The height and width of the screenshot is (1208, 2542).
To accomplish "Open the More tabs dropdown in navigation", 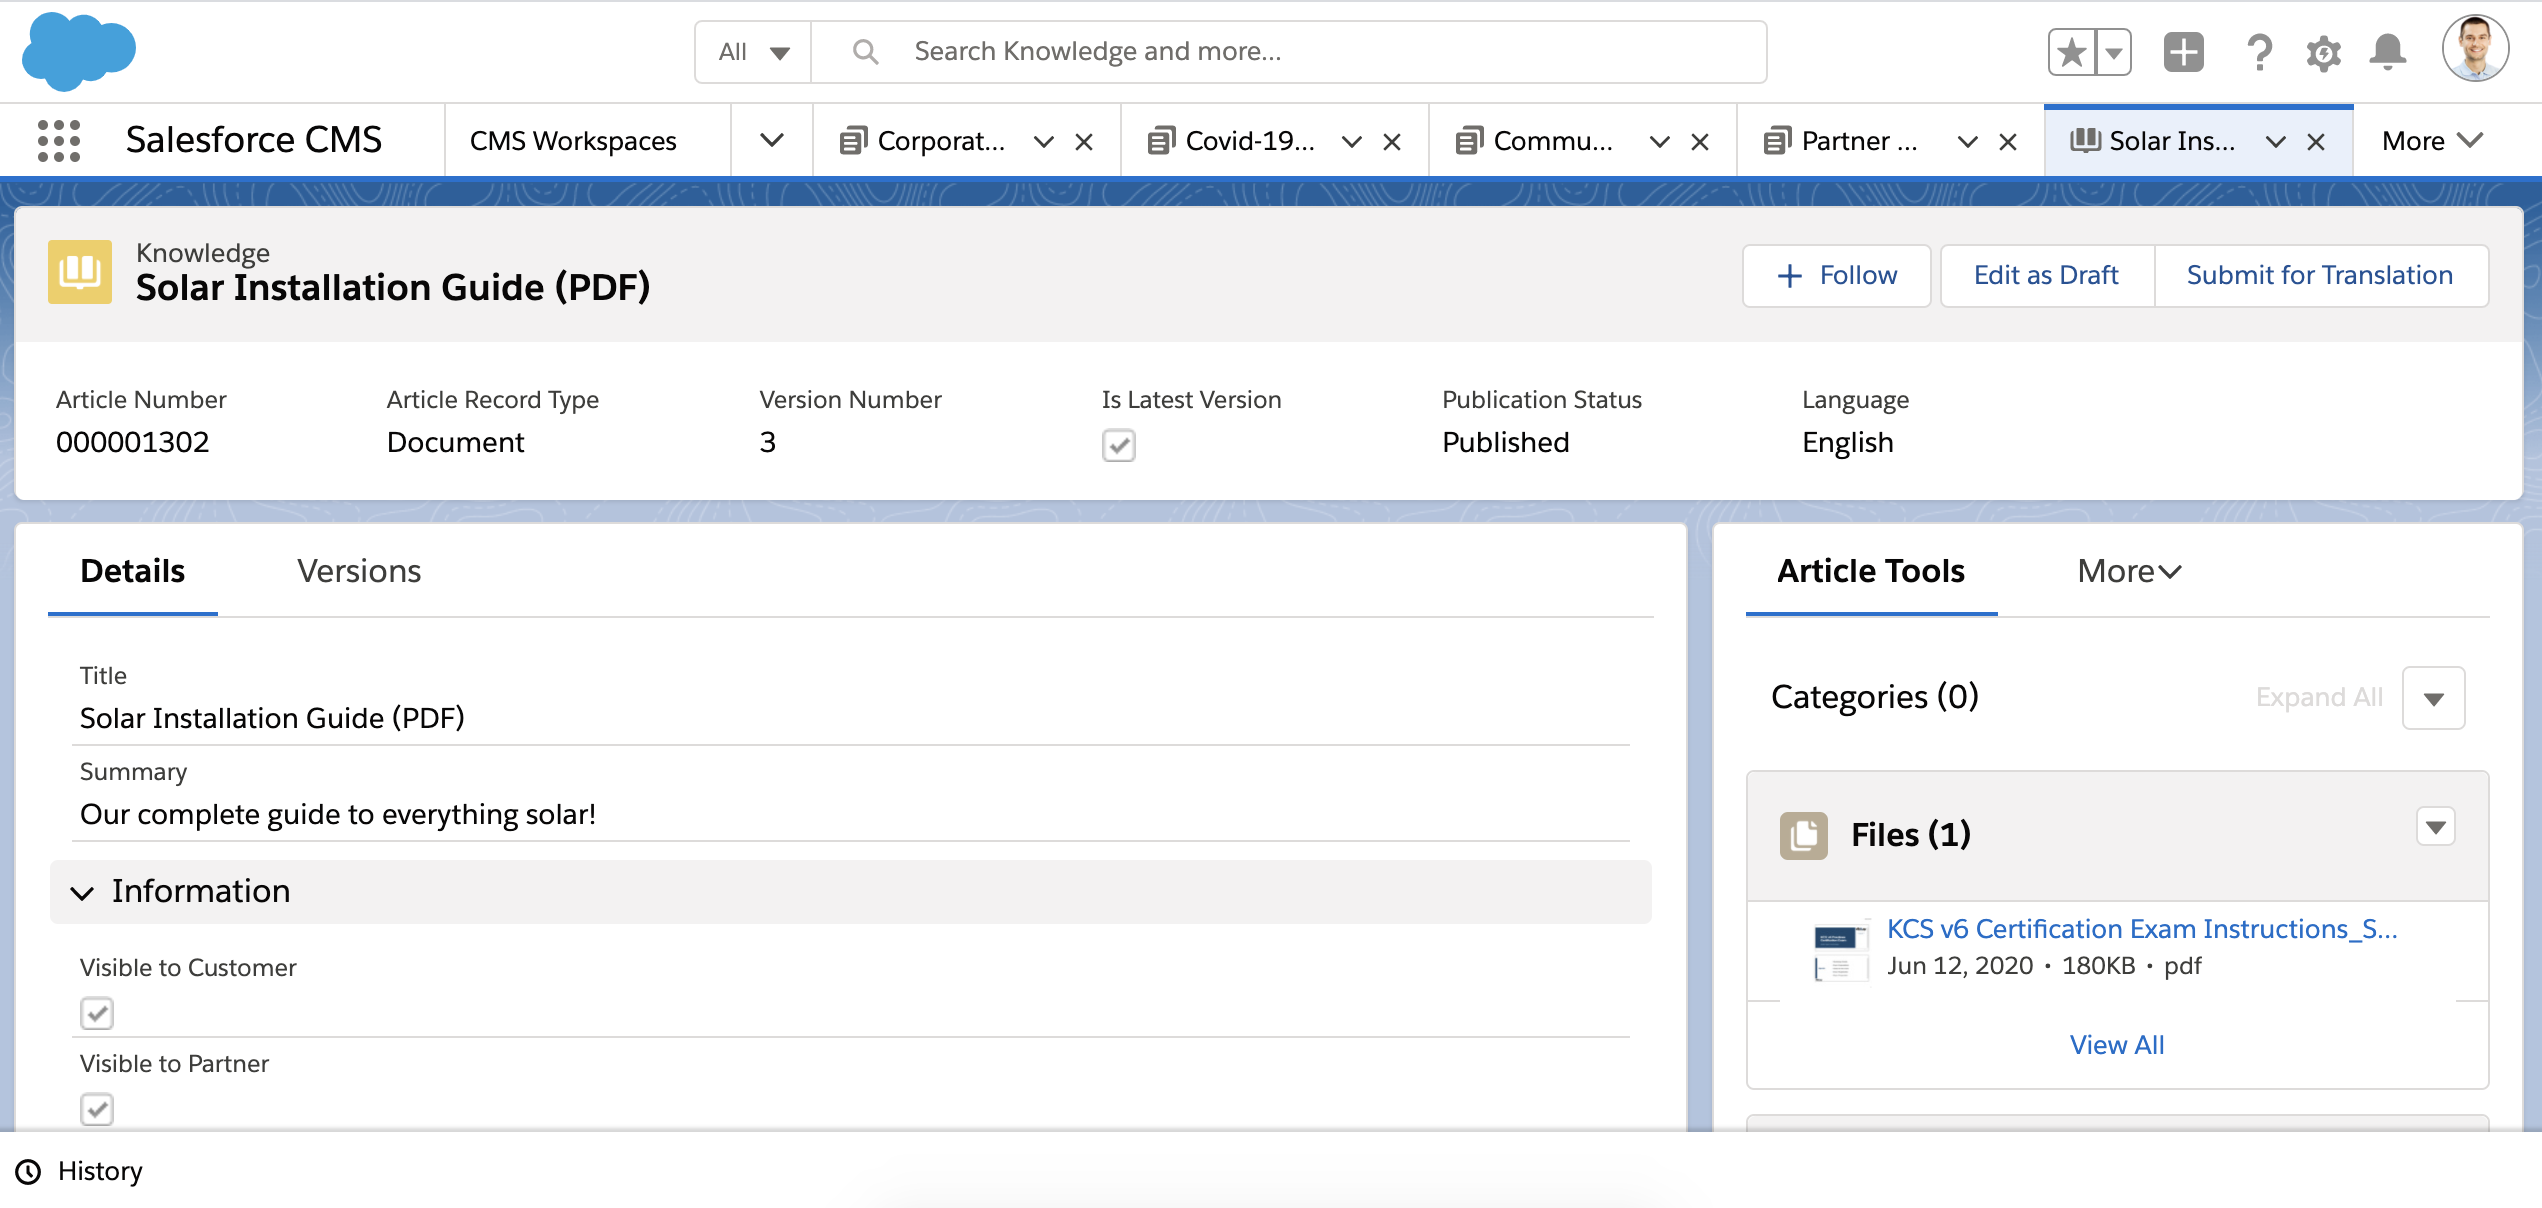I will click(2432, 141).
